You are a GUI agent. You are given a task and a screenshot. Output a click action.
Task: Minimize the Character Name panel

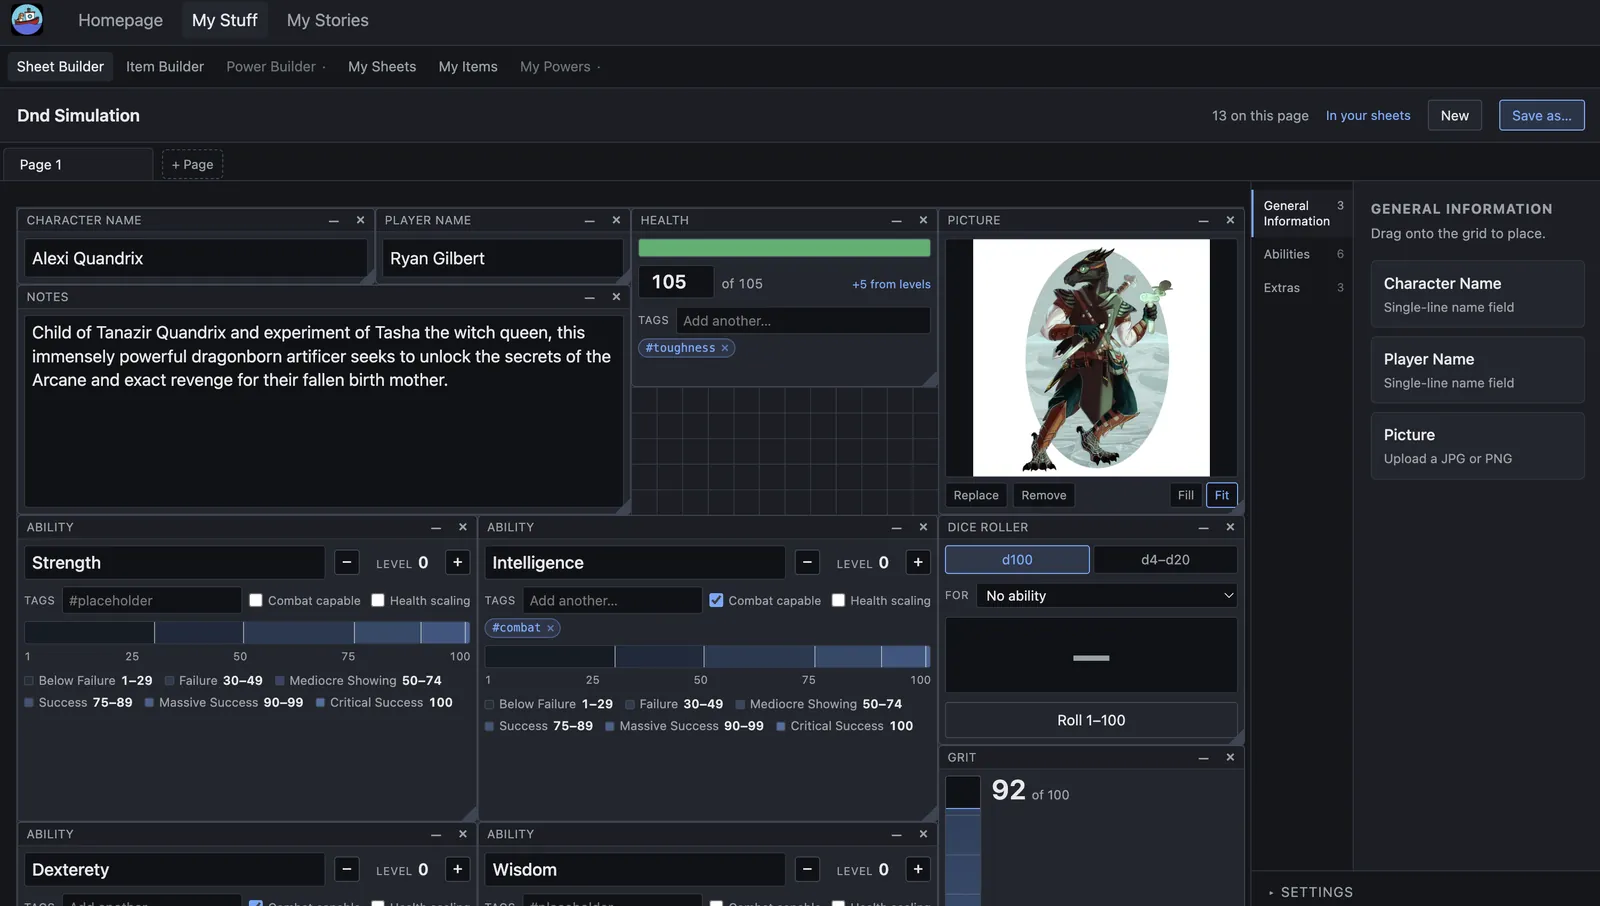334,220
